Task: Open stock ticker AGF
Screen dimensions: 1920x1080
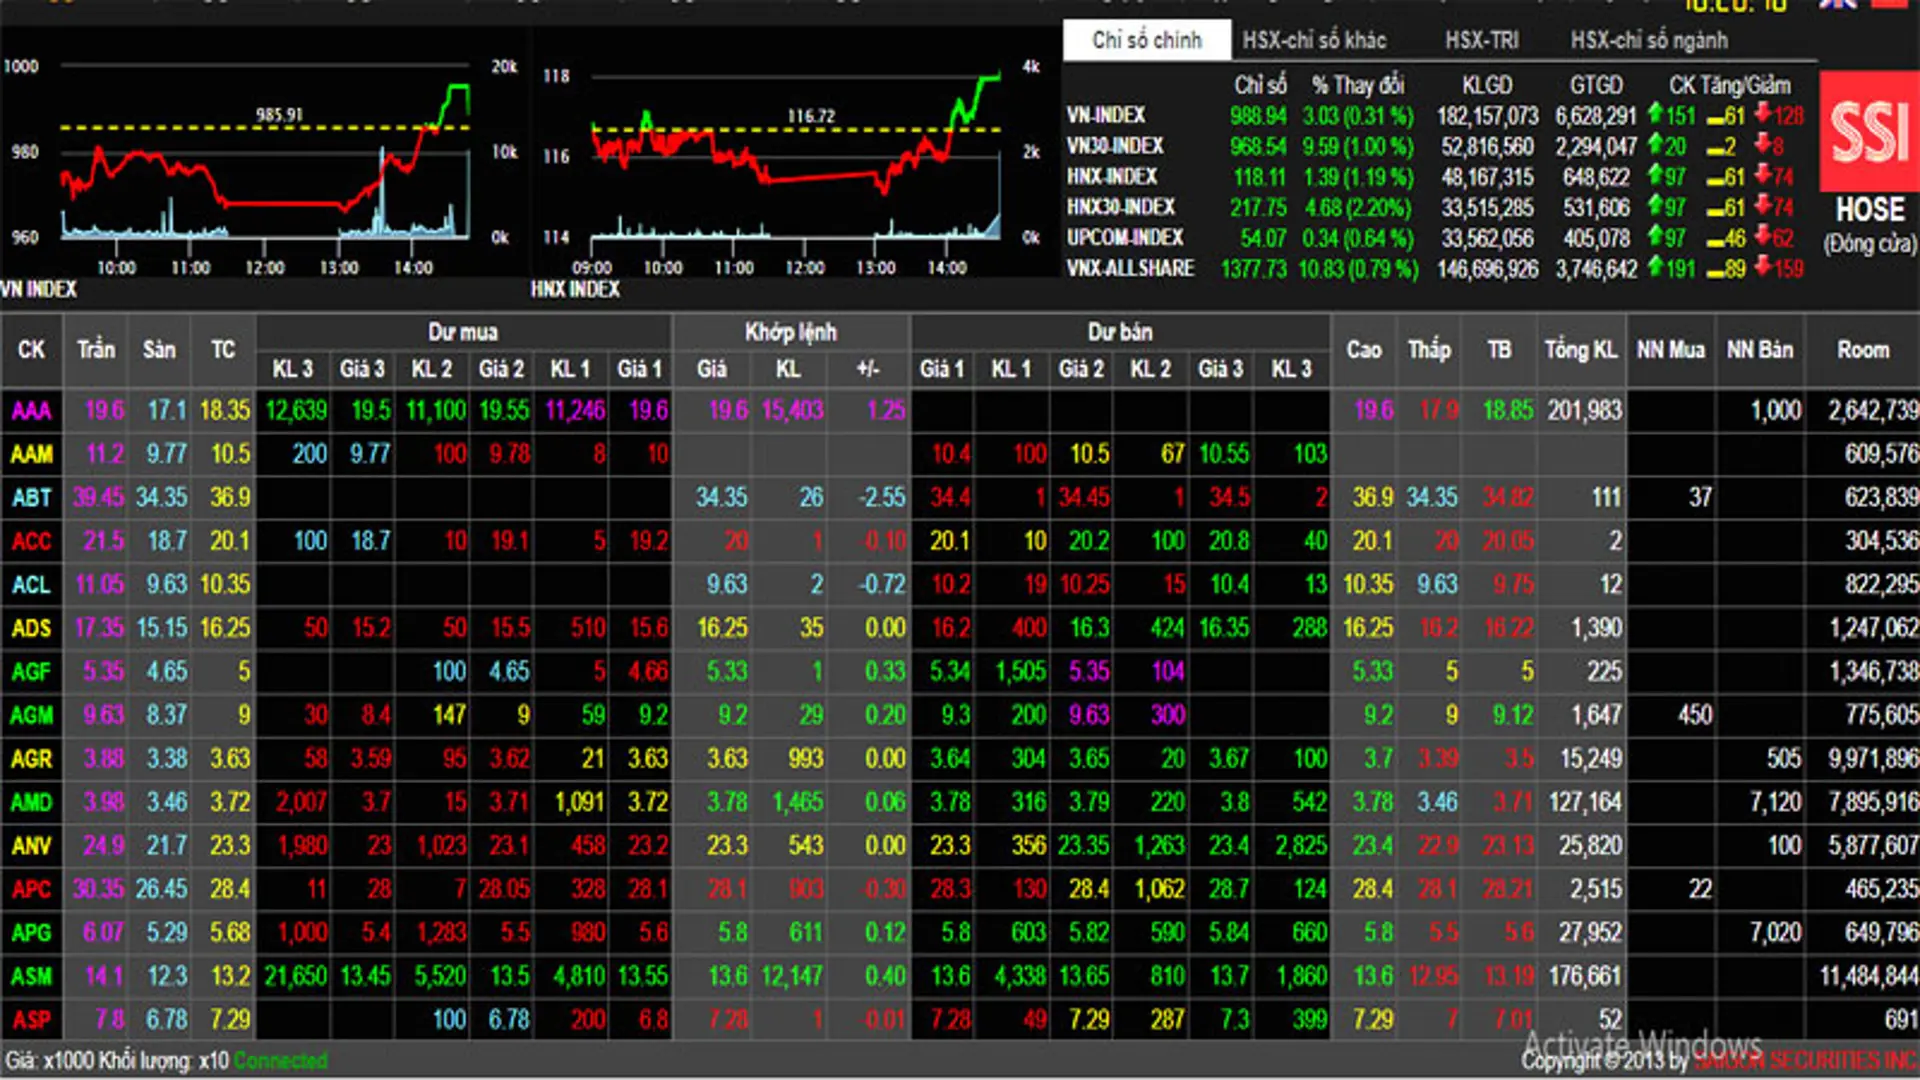Action: coord(31,672)
